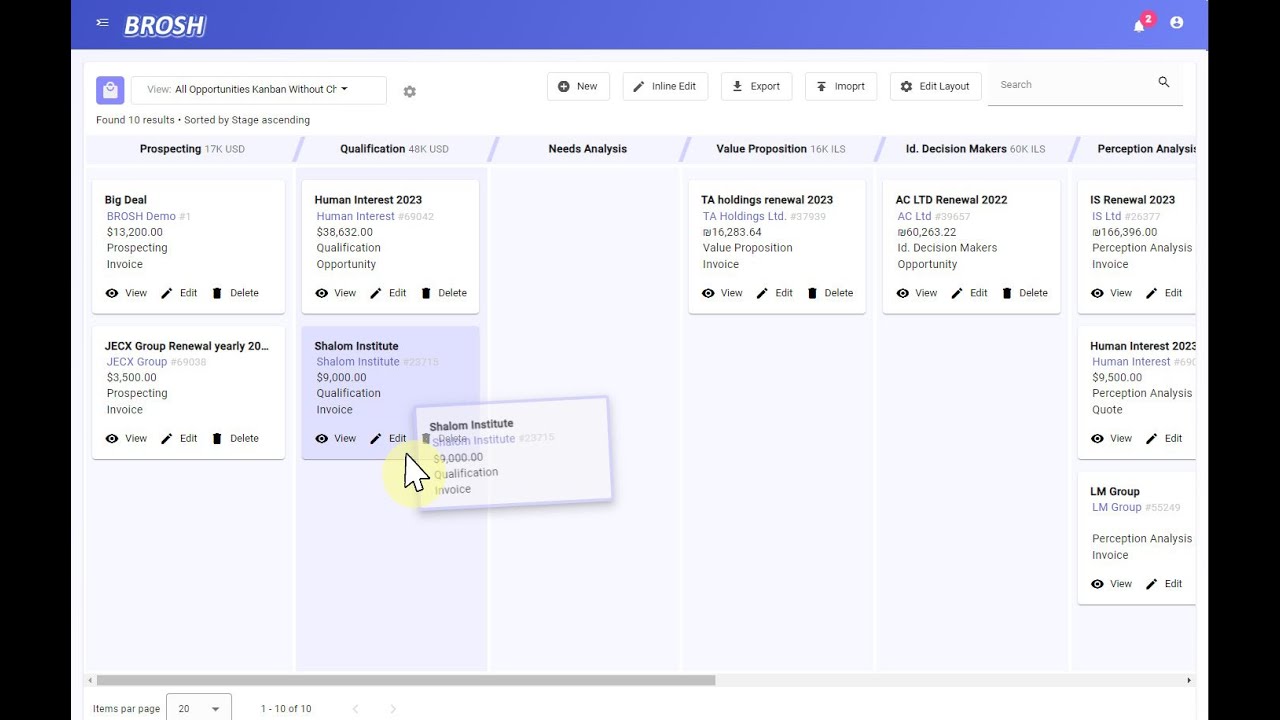
Task: Open TA Holdings Ltd. account link
Action: click(x=744, y=216)
